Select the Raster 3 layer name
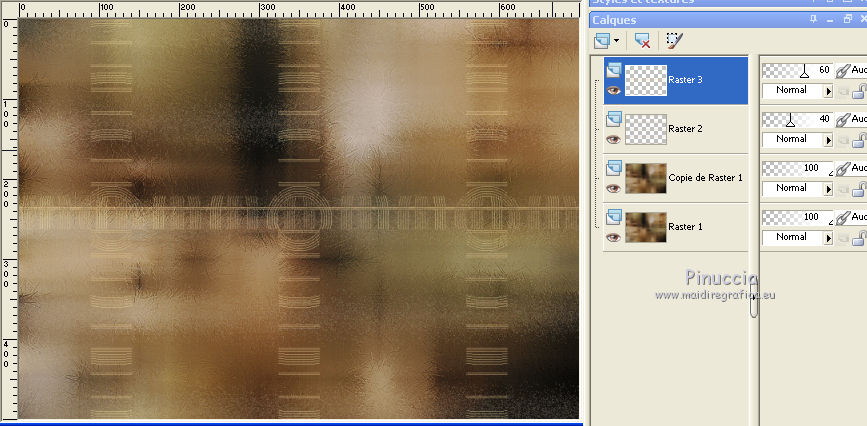This screenshot has width=867, height=426. click(x=685, y=80)
